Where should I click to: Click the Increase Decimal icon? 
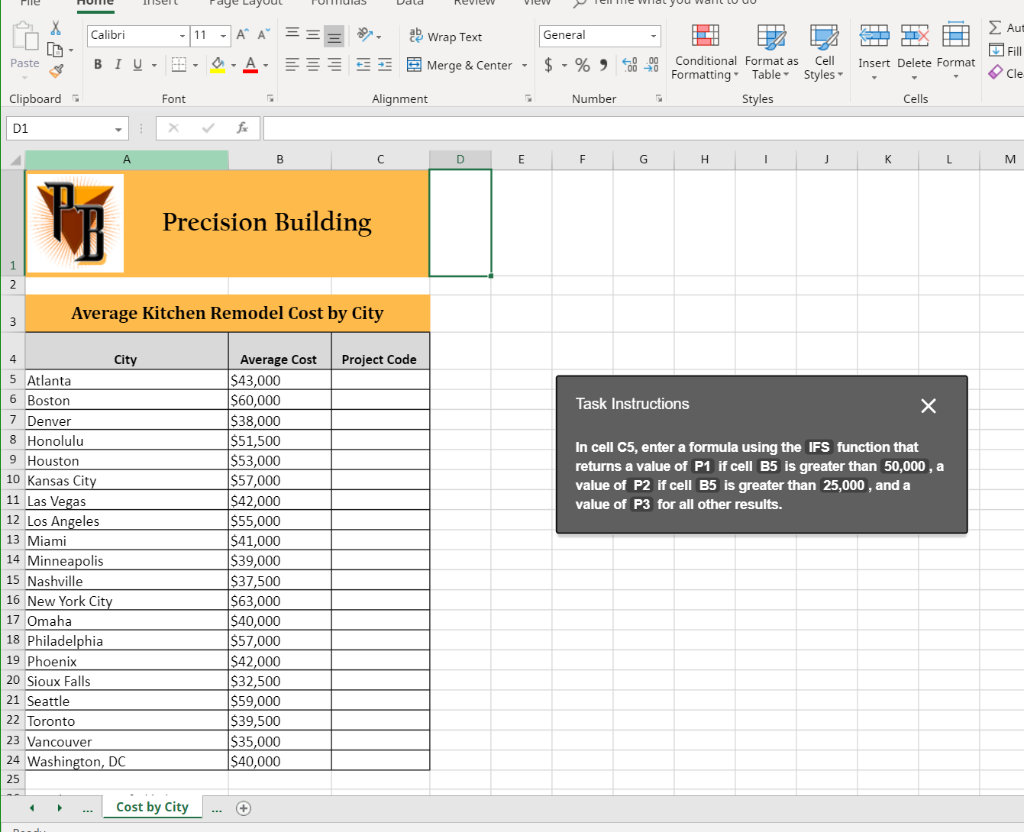click(631, 64)
